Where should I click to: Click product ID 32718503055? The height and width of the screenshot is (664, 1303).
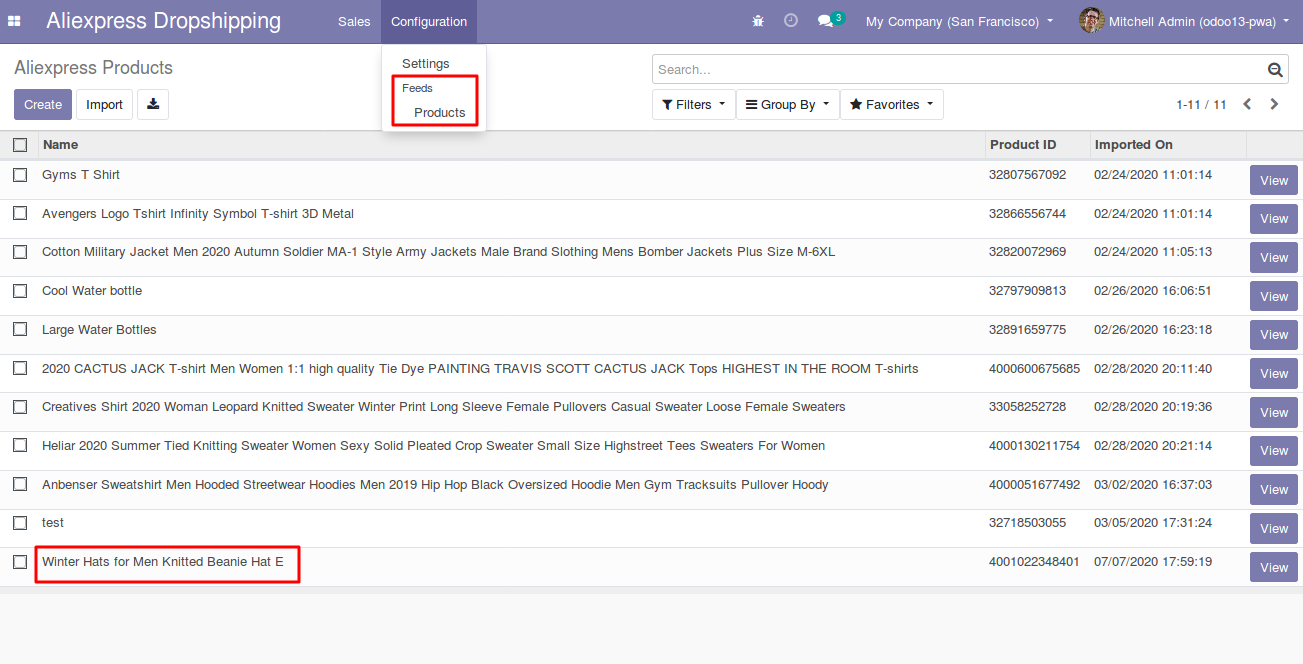[1027, 523]
